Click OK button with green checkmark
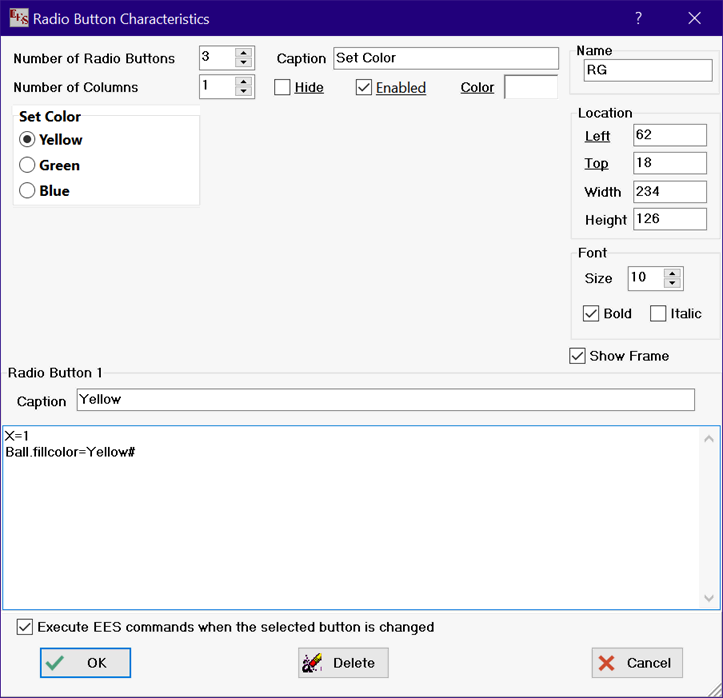 (85, 662)
